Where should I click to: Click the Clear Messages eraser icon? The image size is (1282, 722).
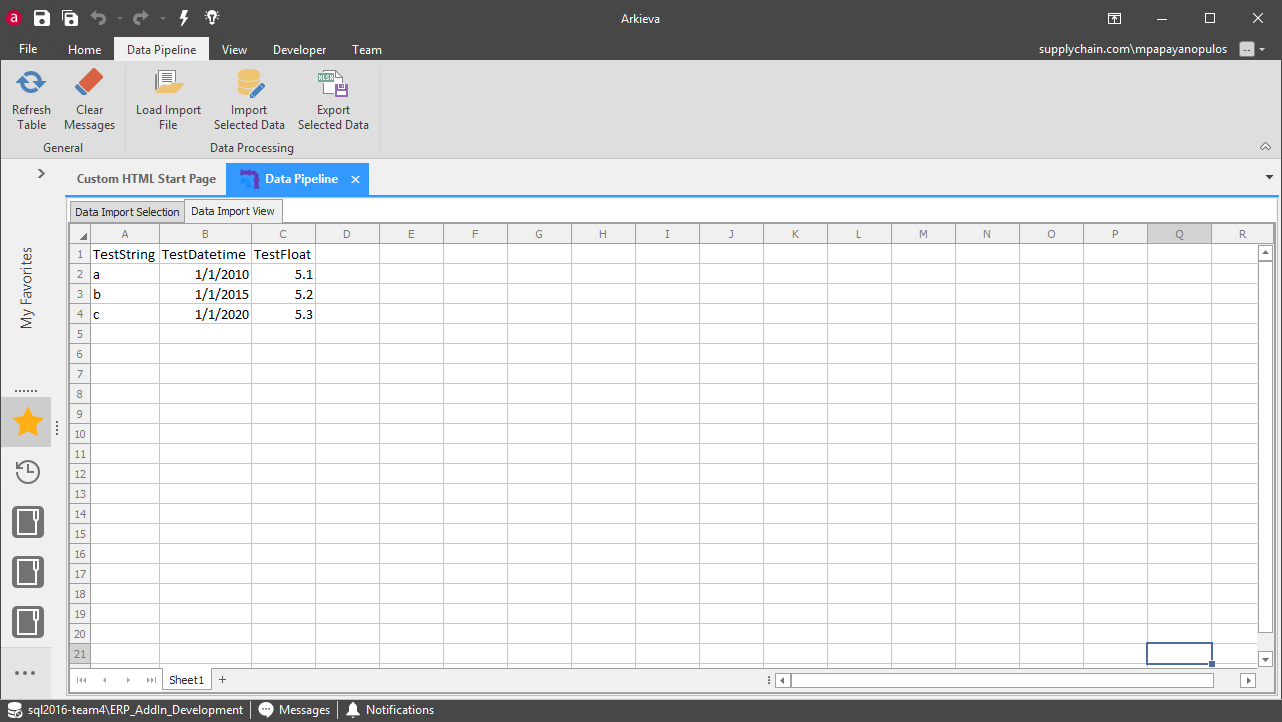(89, 82)
